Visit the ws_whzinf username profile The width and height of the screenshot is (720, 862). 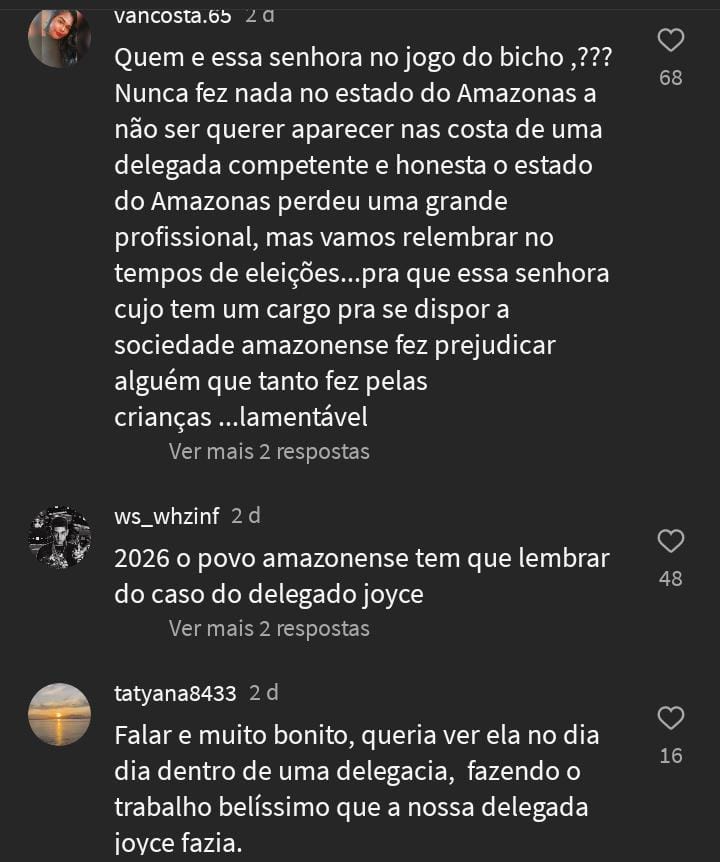(167, 516)
